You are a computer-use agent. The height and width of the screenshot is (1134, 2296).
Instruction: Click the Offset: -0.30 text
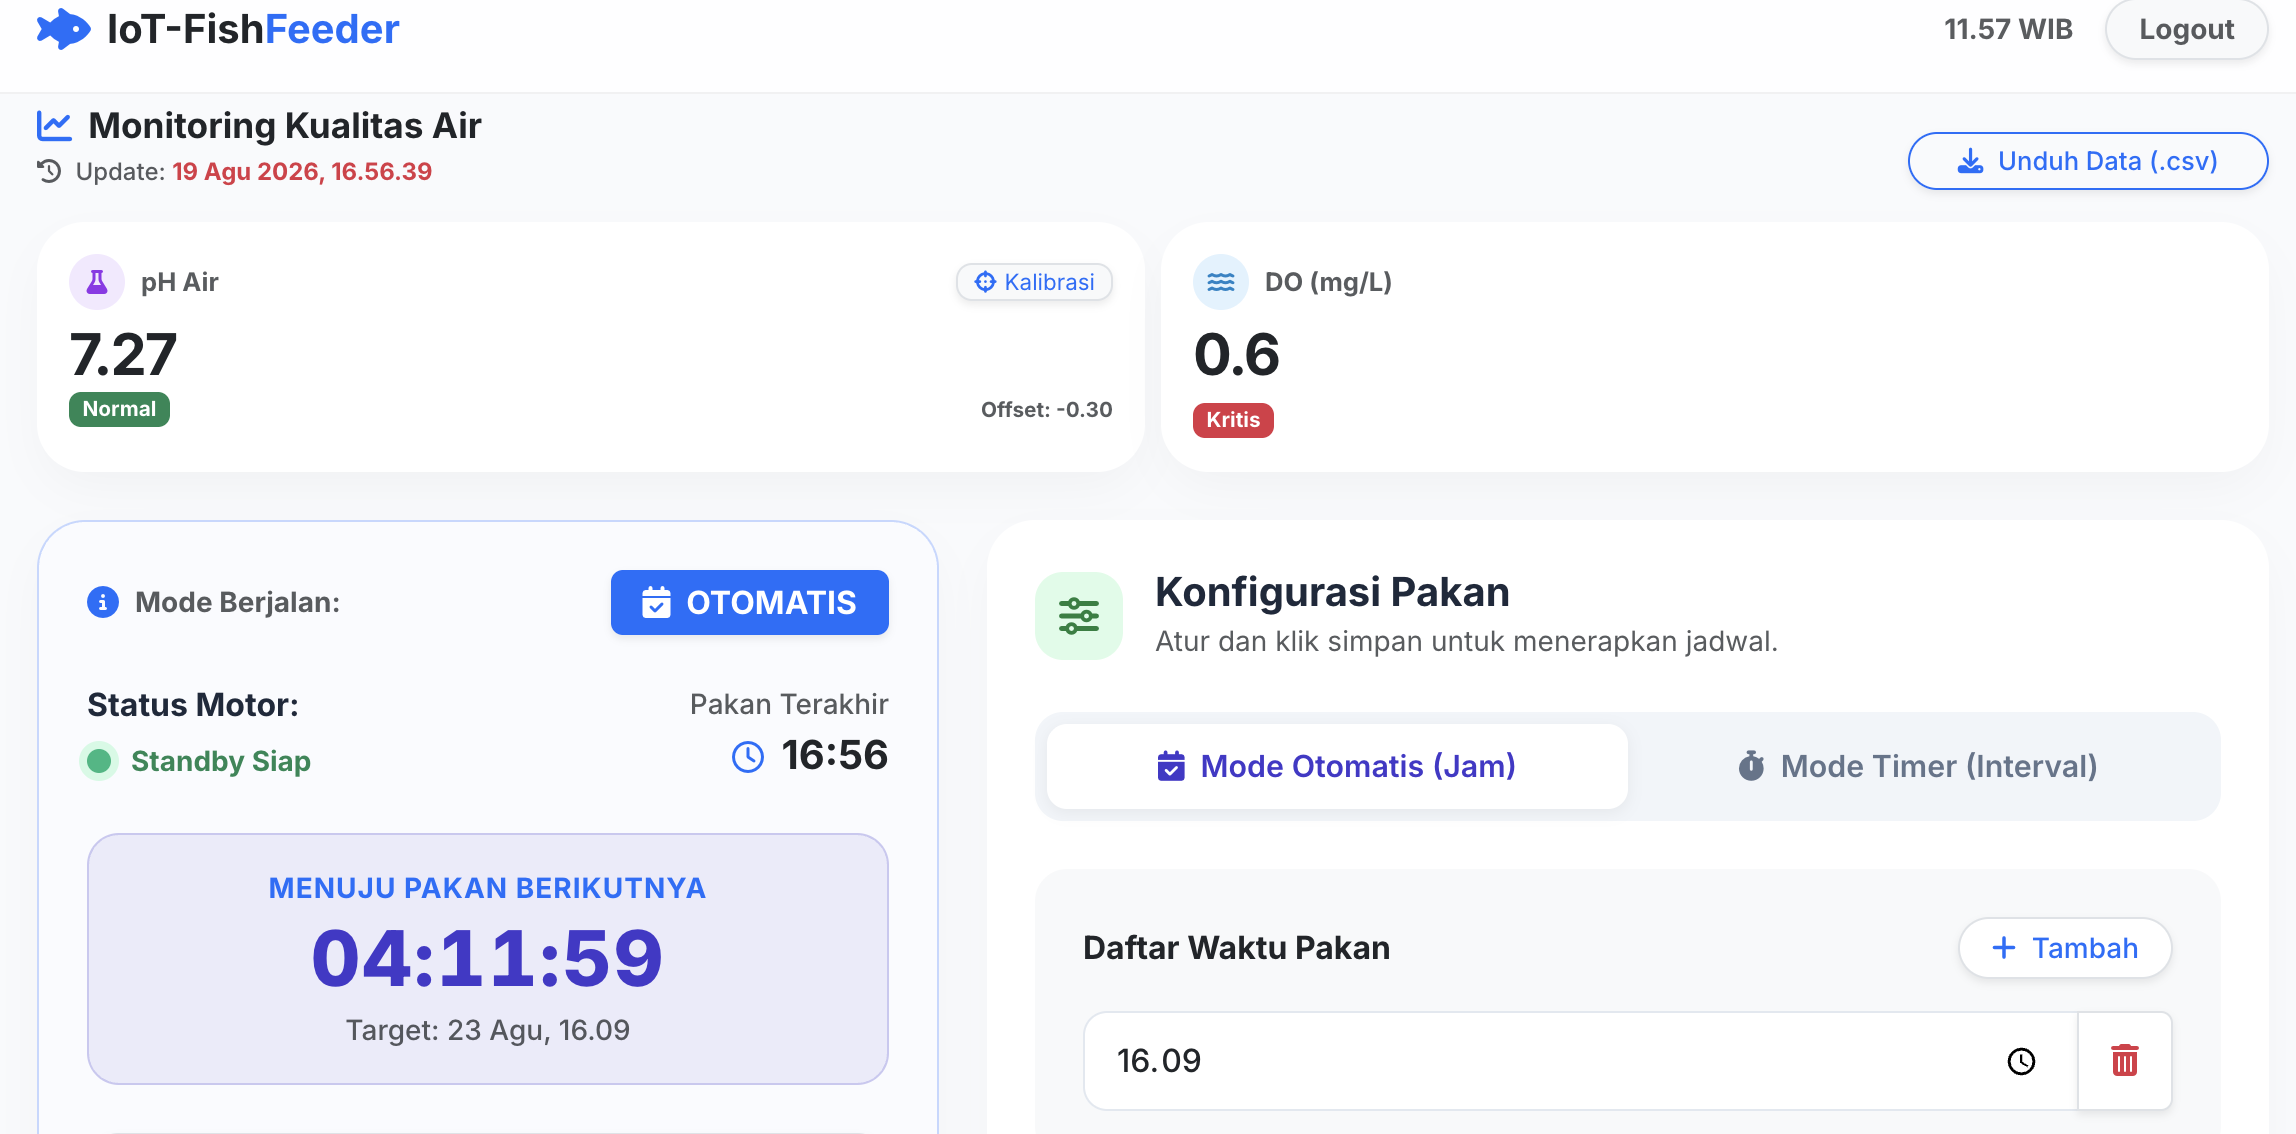coord(1047,410)
